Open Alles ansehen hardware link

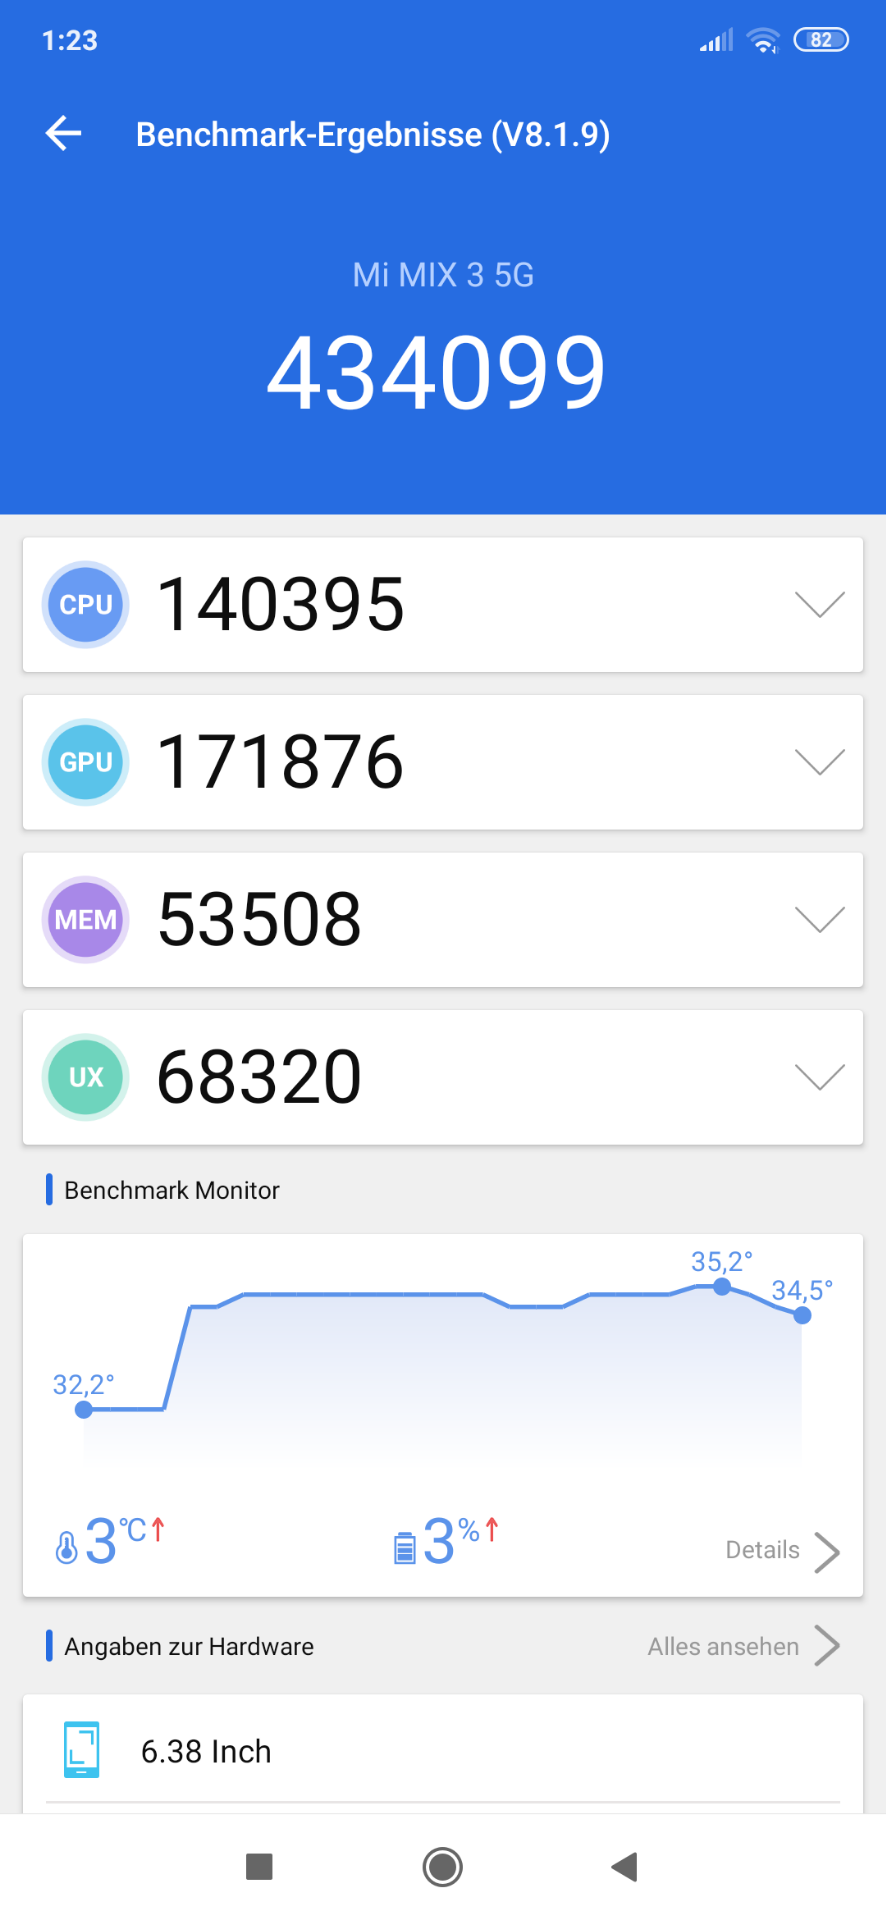tap(723, 1646)
